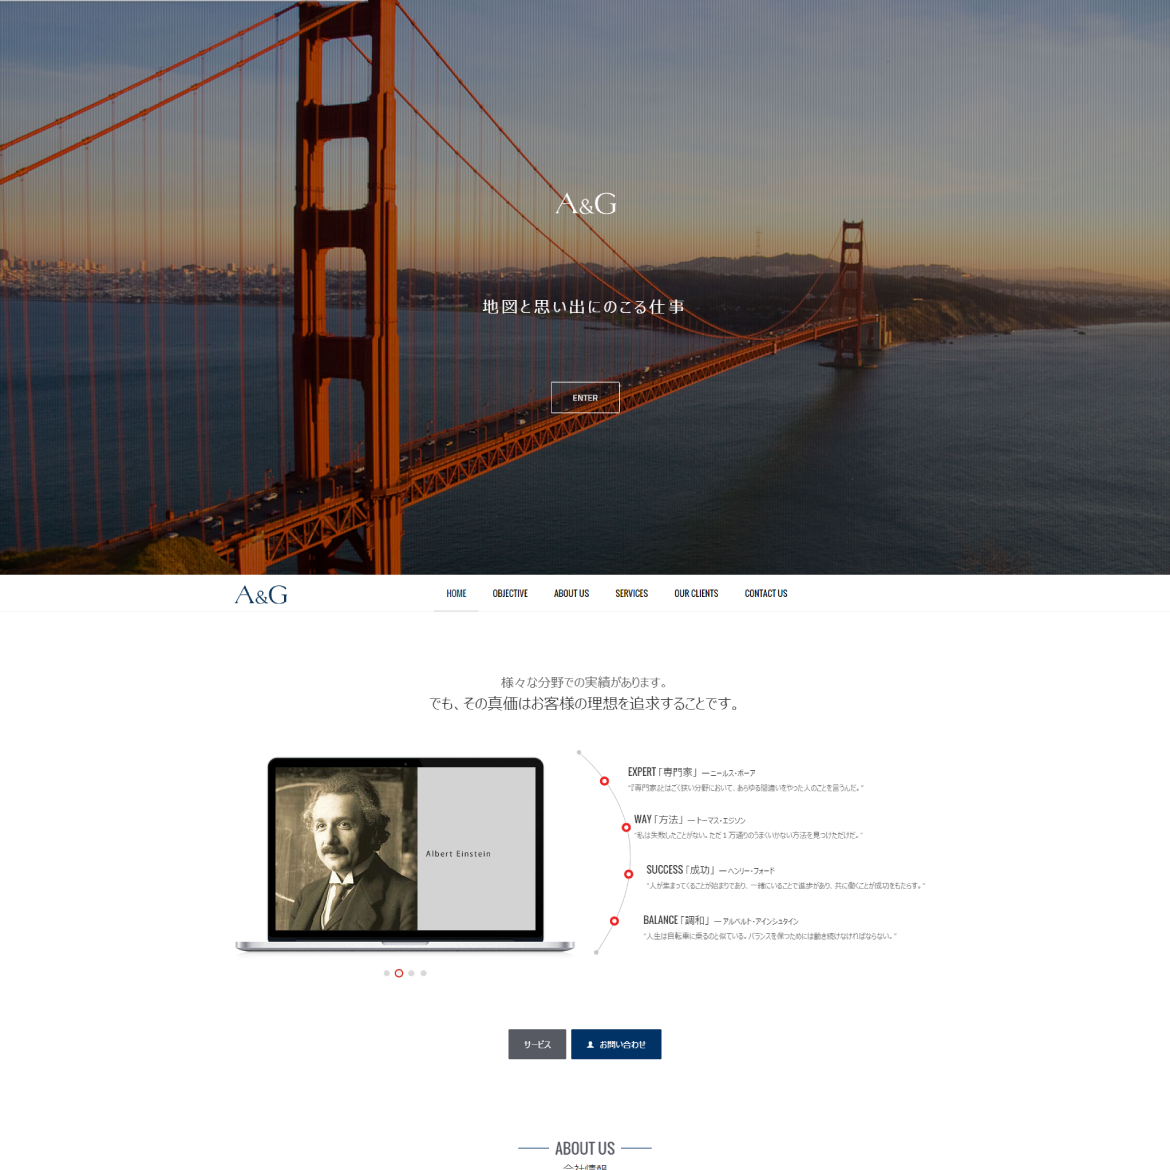Click the Albert Einstein slide on laptop
1170x1170 pixels.
point(405,848)
